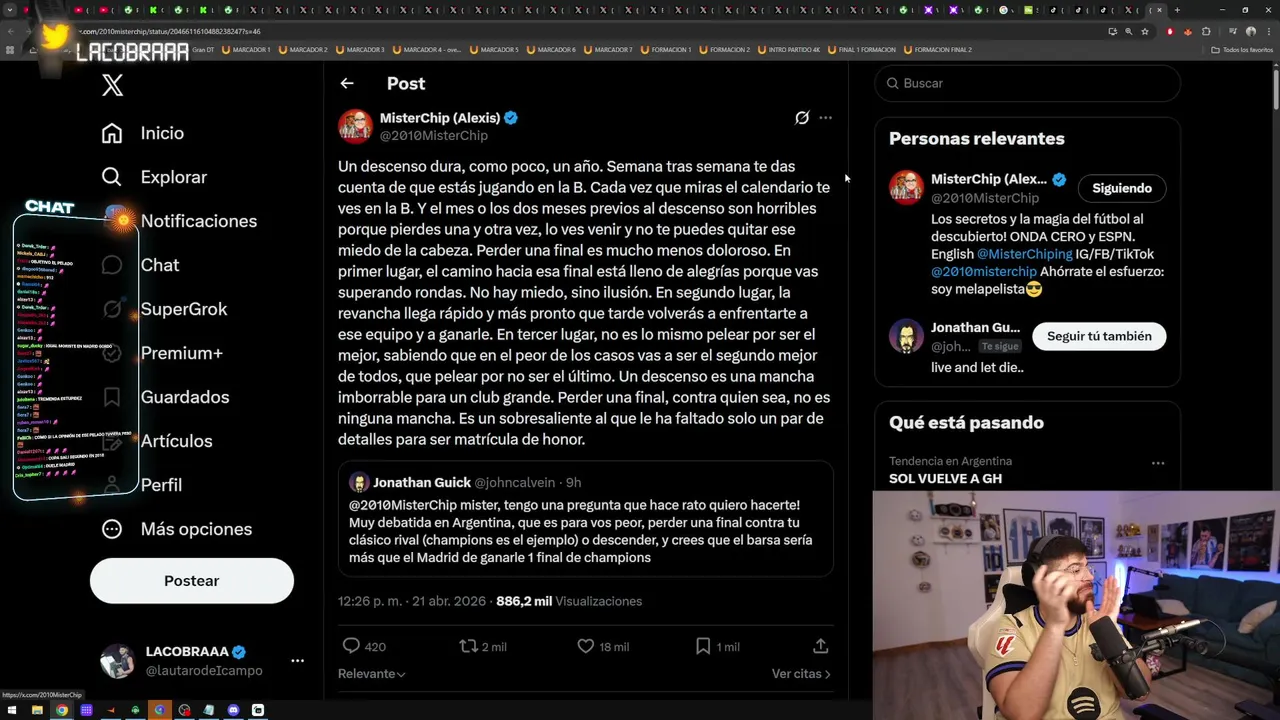Open more options for the Argentina trend
1280x720 pixels.
1158,463
